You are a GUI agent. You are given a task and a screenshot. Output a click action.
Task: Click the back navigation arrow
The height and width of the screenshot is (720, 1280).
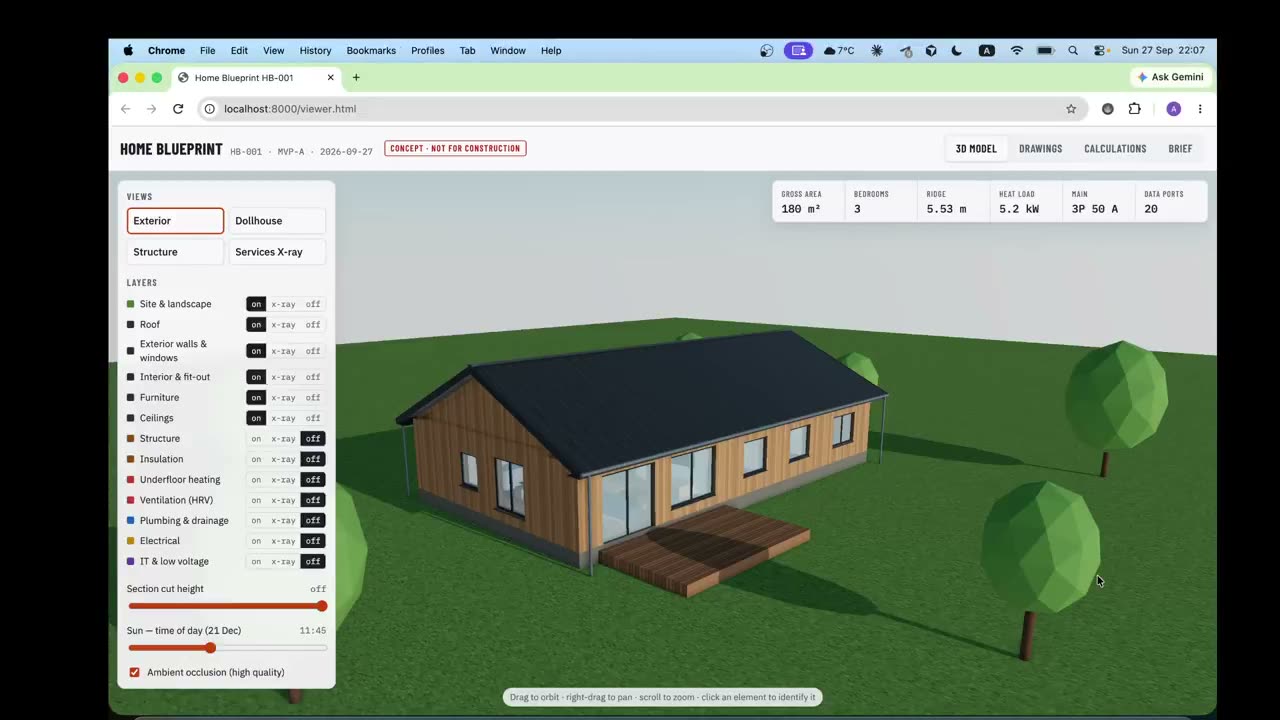click(125, 109)
